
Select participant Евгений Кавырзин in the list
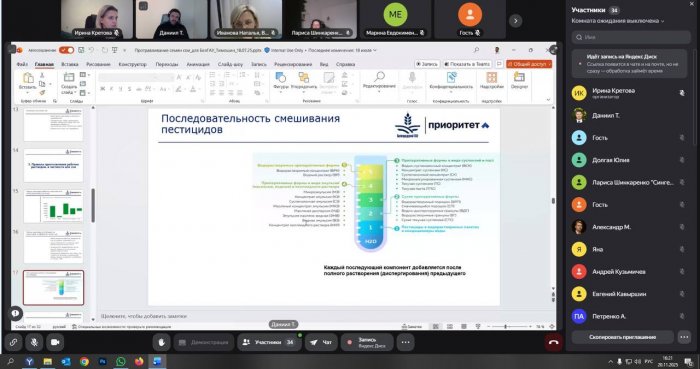point(629,294)
